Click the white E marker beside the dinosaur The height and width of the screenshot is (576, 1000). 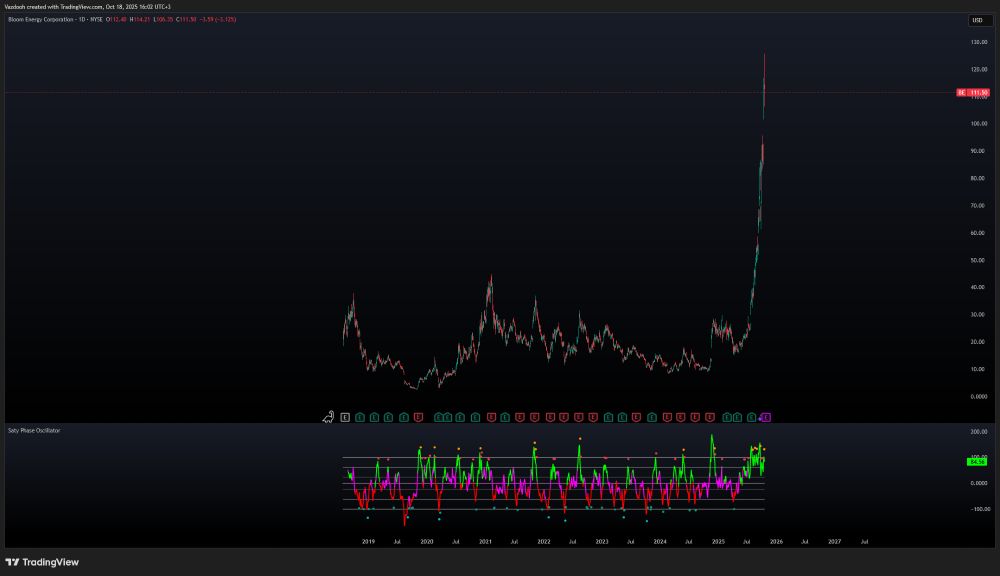click(x=345, y=417)
